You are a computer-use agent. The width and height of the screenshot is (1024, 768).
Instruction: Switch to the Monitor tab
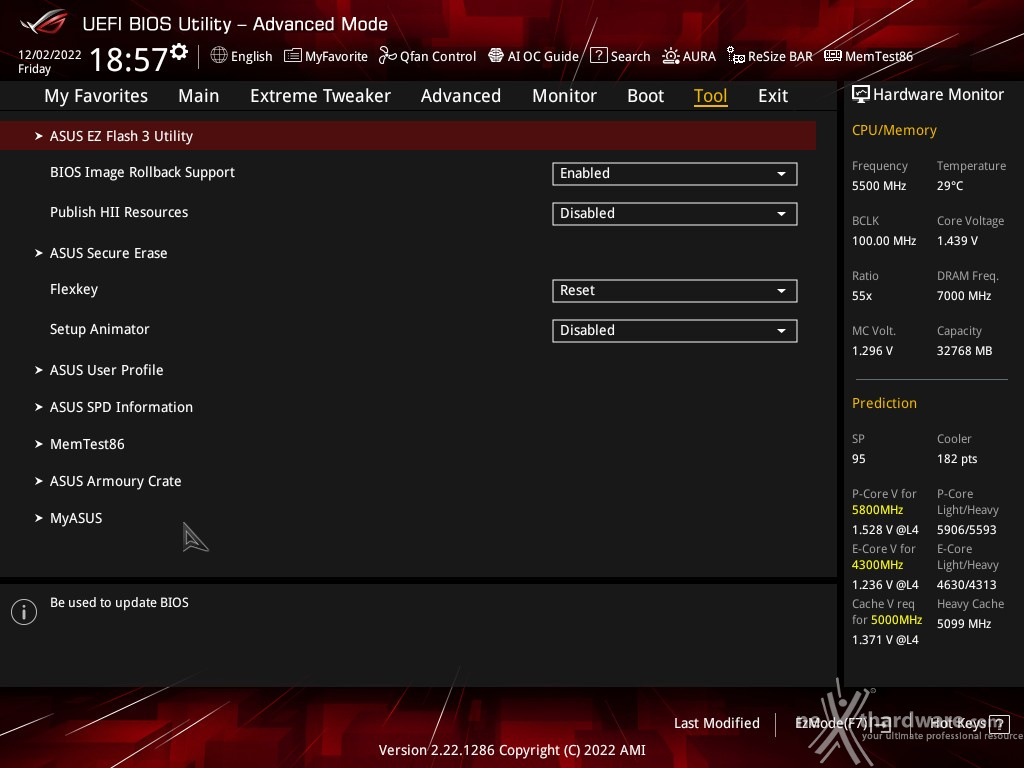point(564,96)
